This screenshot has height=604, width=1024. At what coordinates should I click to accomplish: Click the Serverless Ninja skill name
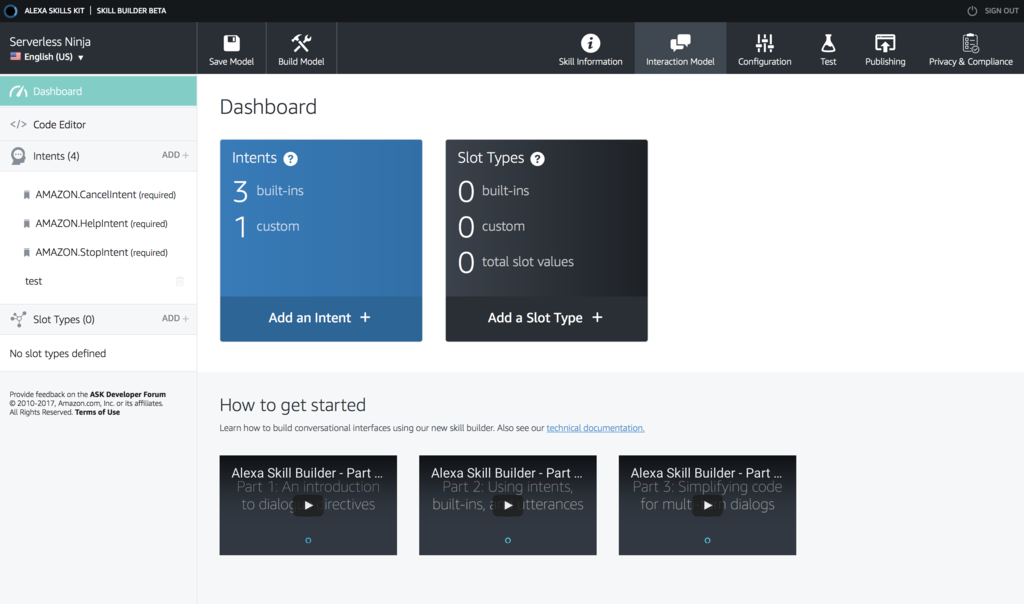tap(50, 41)
